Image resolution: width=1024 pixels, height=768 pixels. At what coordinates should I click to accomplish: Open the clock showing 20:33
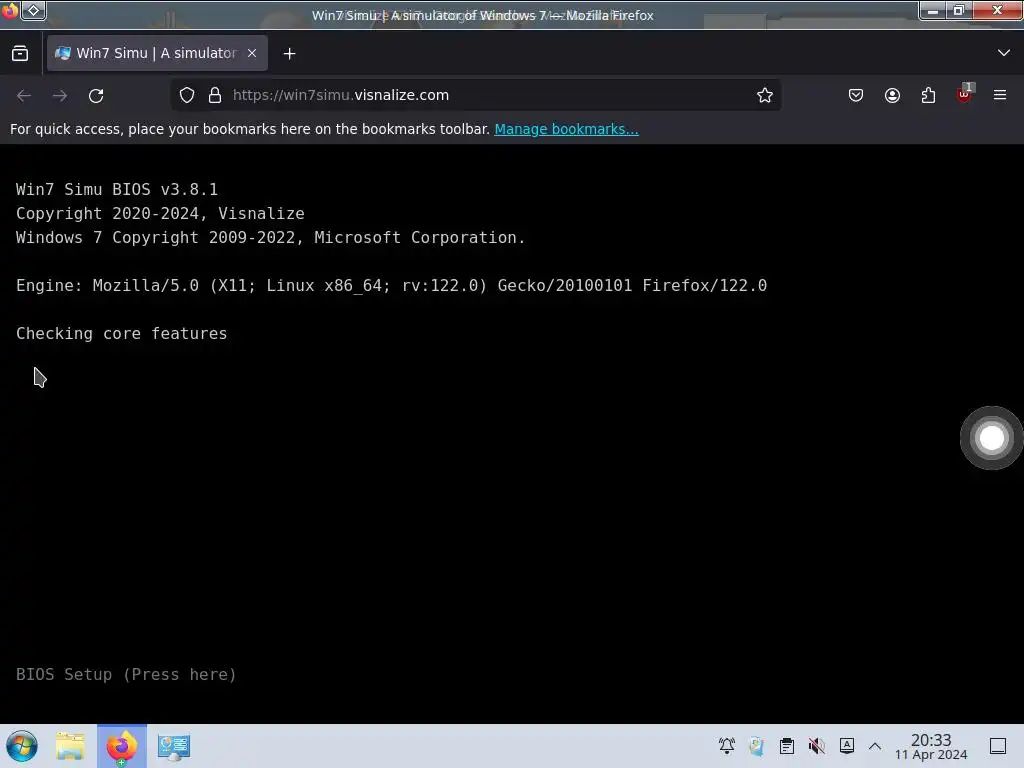(x=931, y=746)
